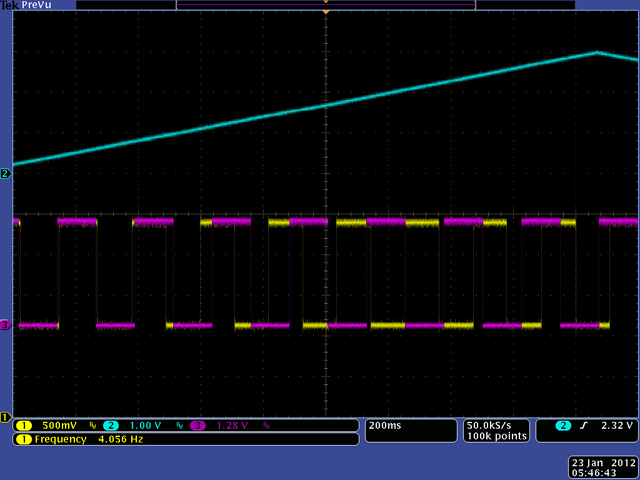This screenshot has width=640, height=480.
Task: Click the channel 3 magenta badge
Action: 197,425
